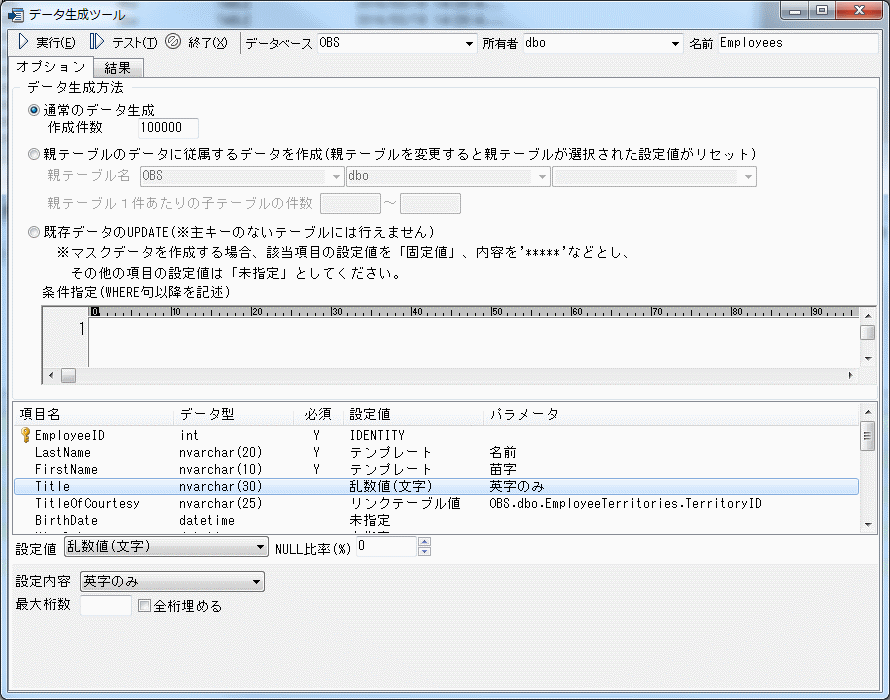The image size is (890, 700).
Task: Switch to the オプション tab
Action: [51, 66]
